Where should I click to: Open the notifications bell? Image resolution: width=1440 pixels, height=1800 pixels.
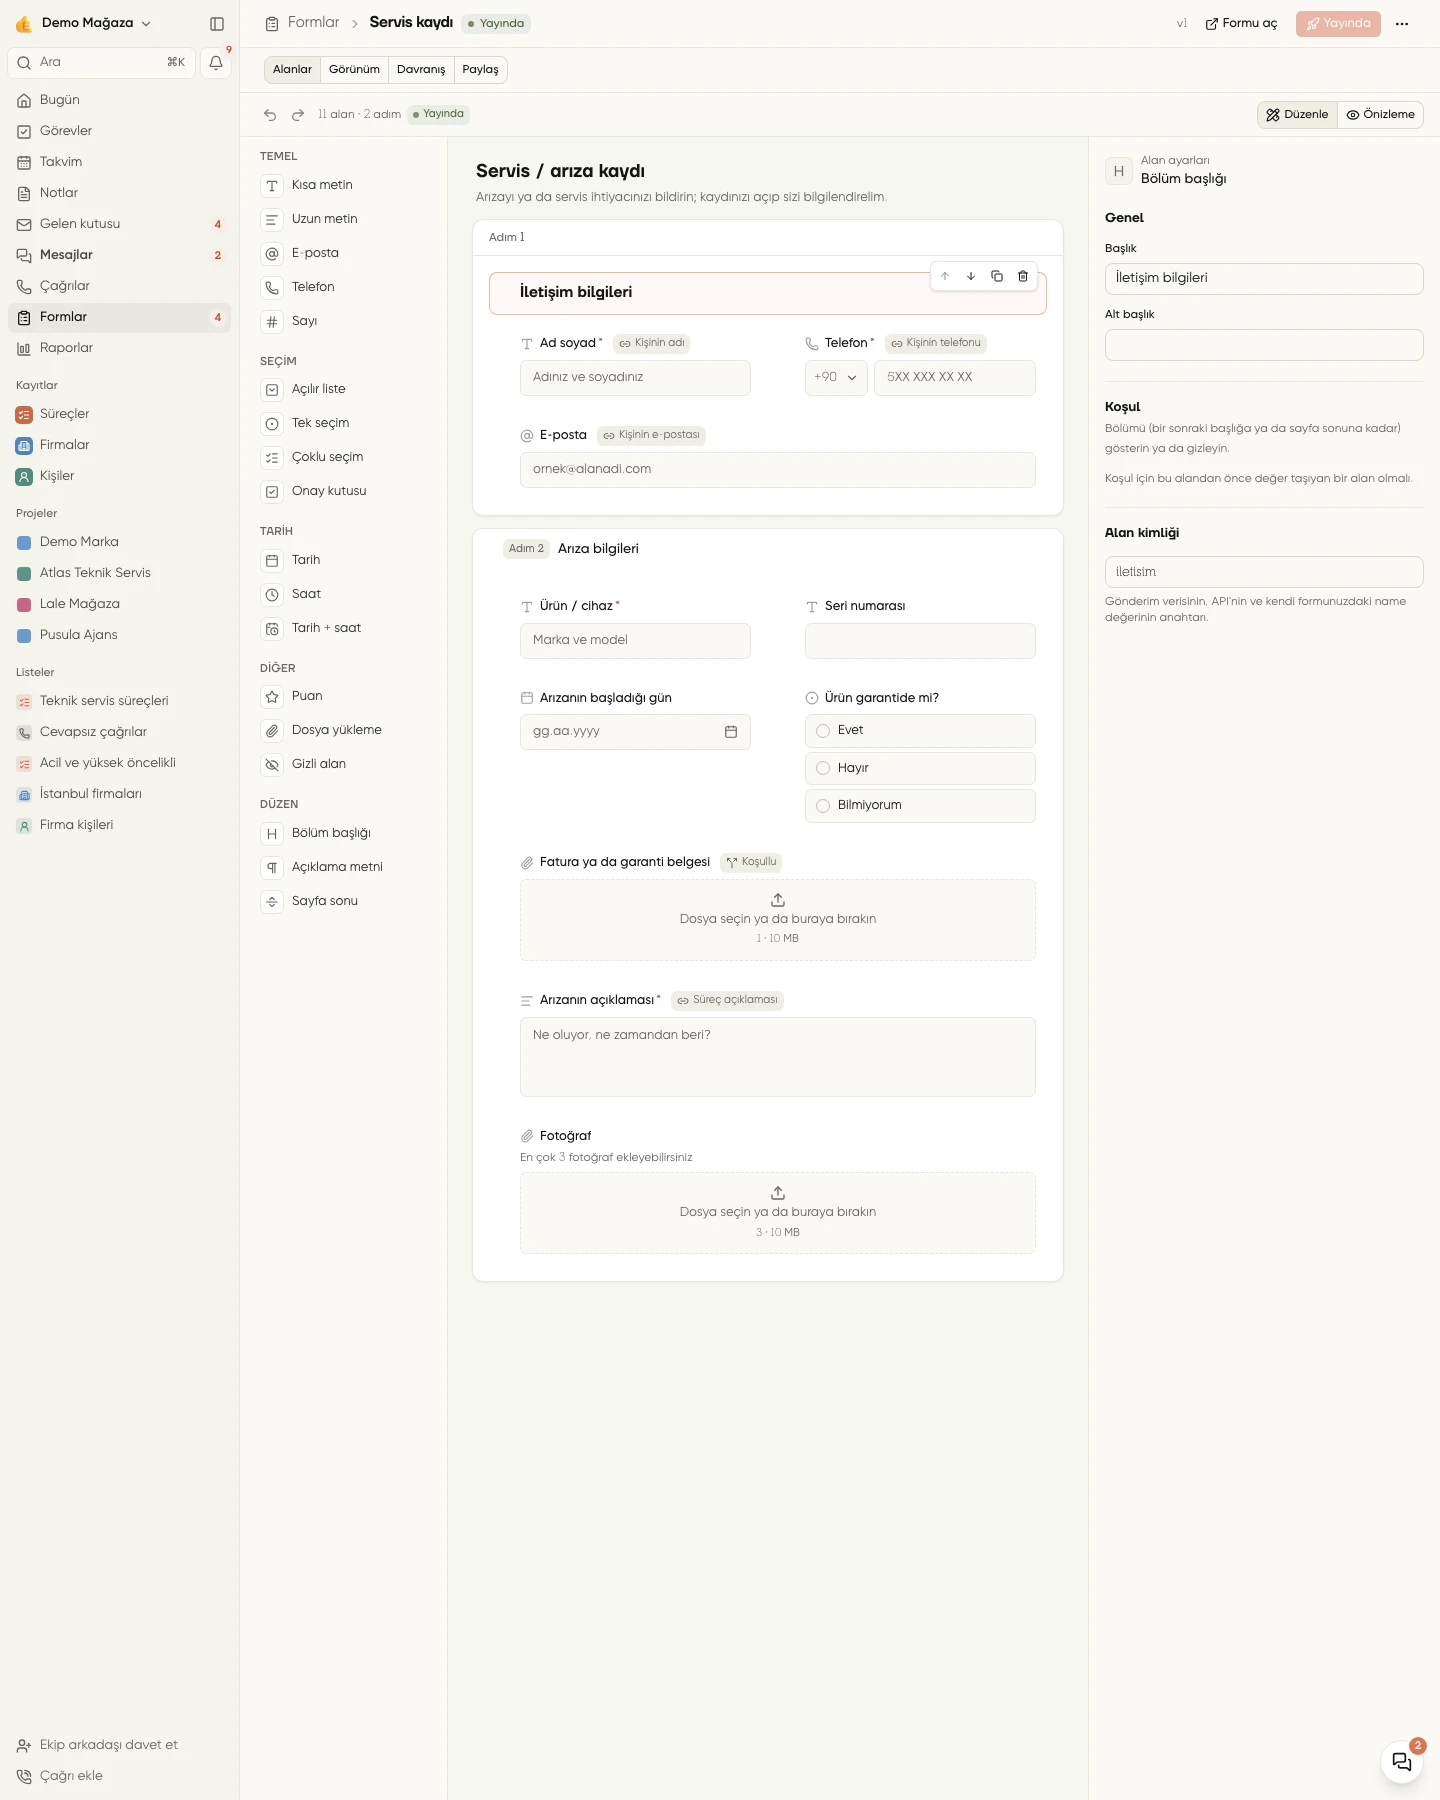coord(216,62)
